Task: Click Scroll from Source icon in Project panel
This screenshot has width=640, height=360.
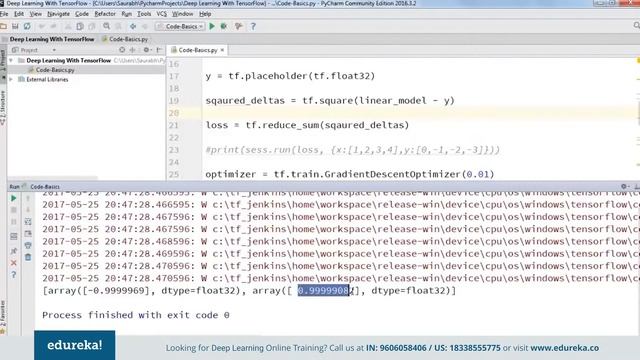Action: tap(122, 50)
